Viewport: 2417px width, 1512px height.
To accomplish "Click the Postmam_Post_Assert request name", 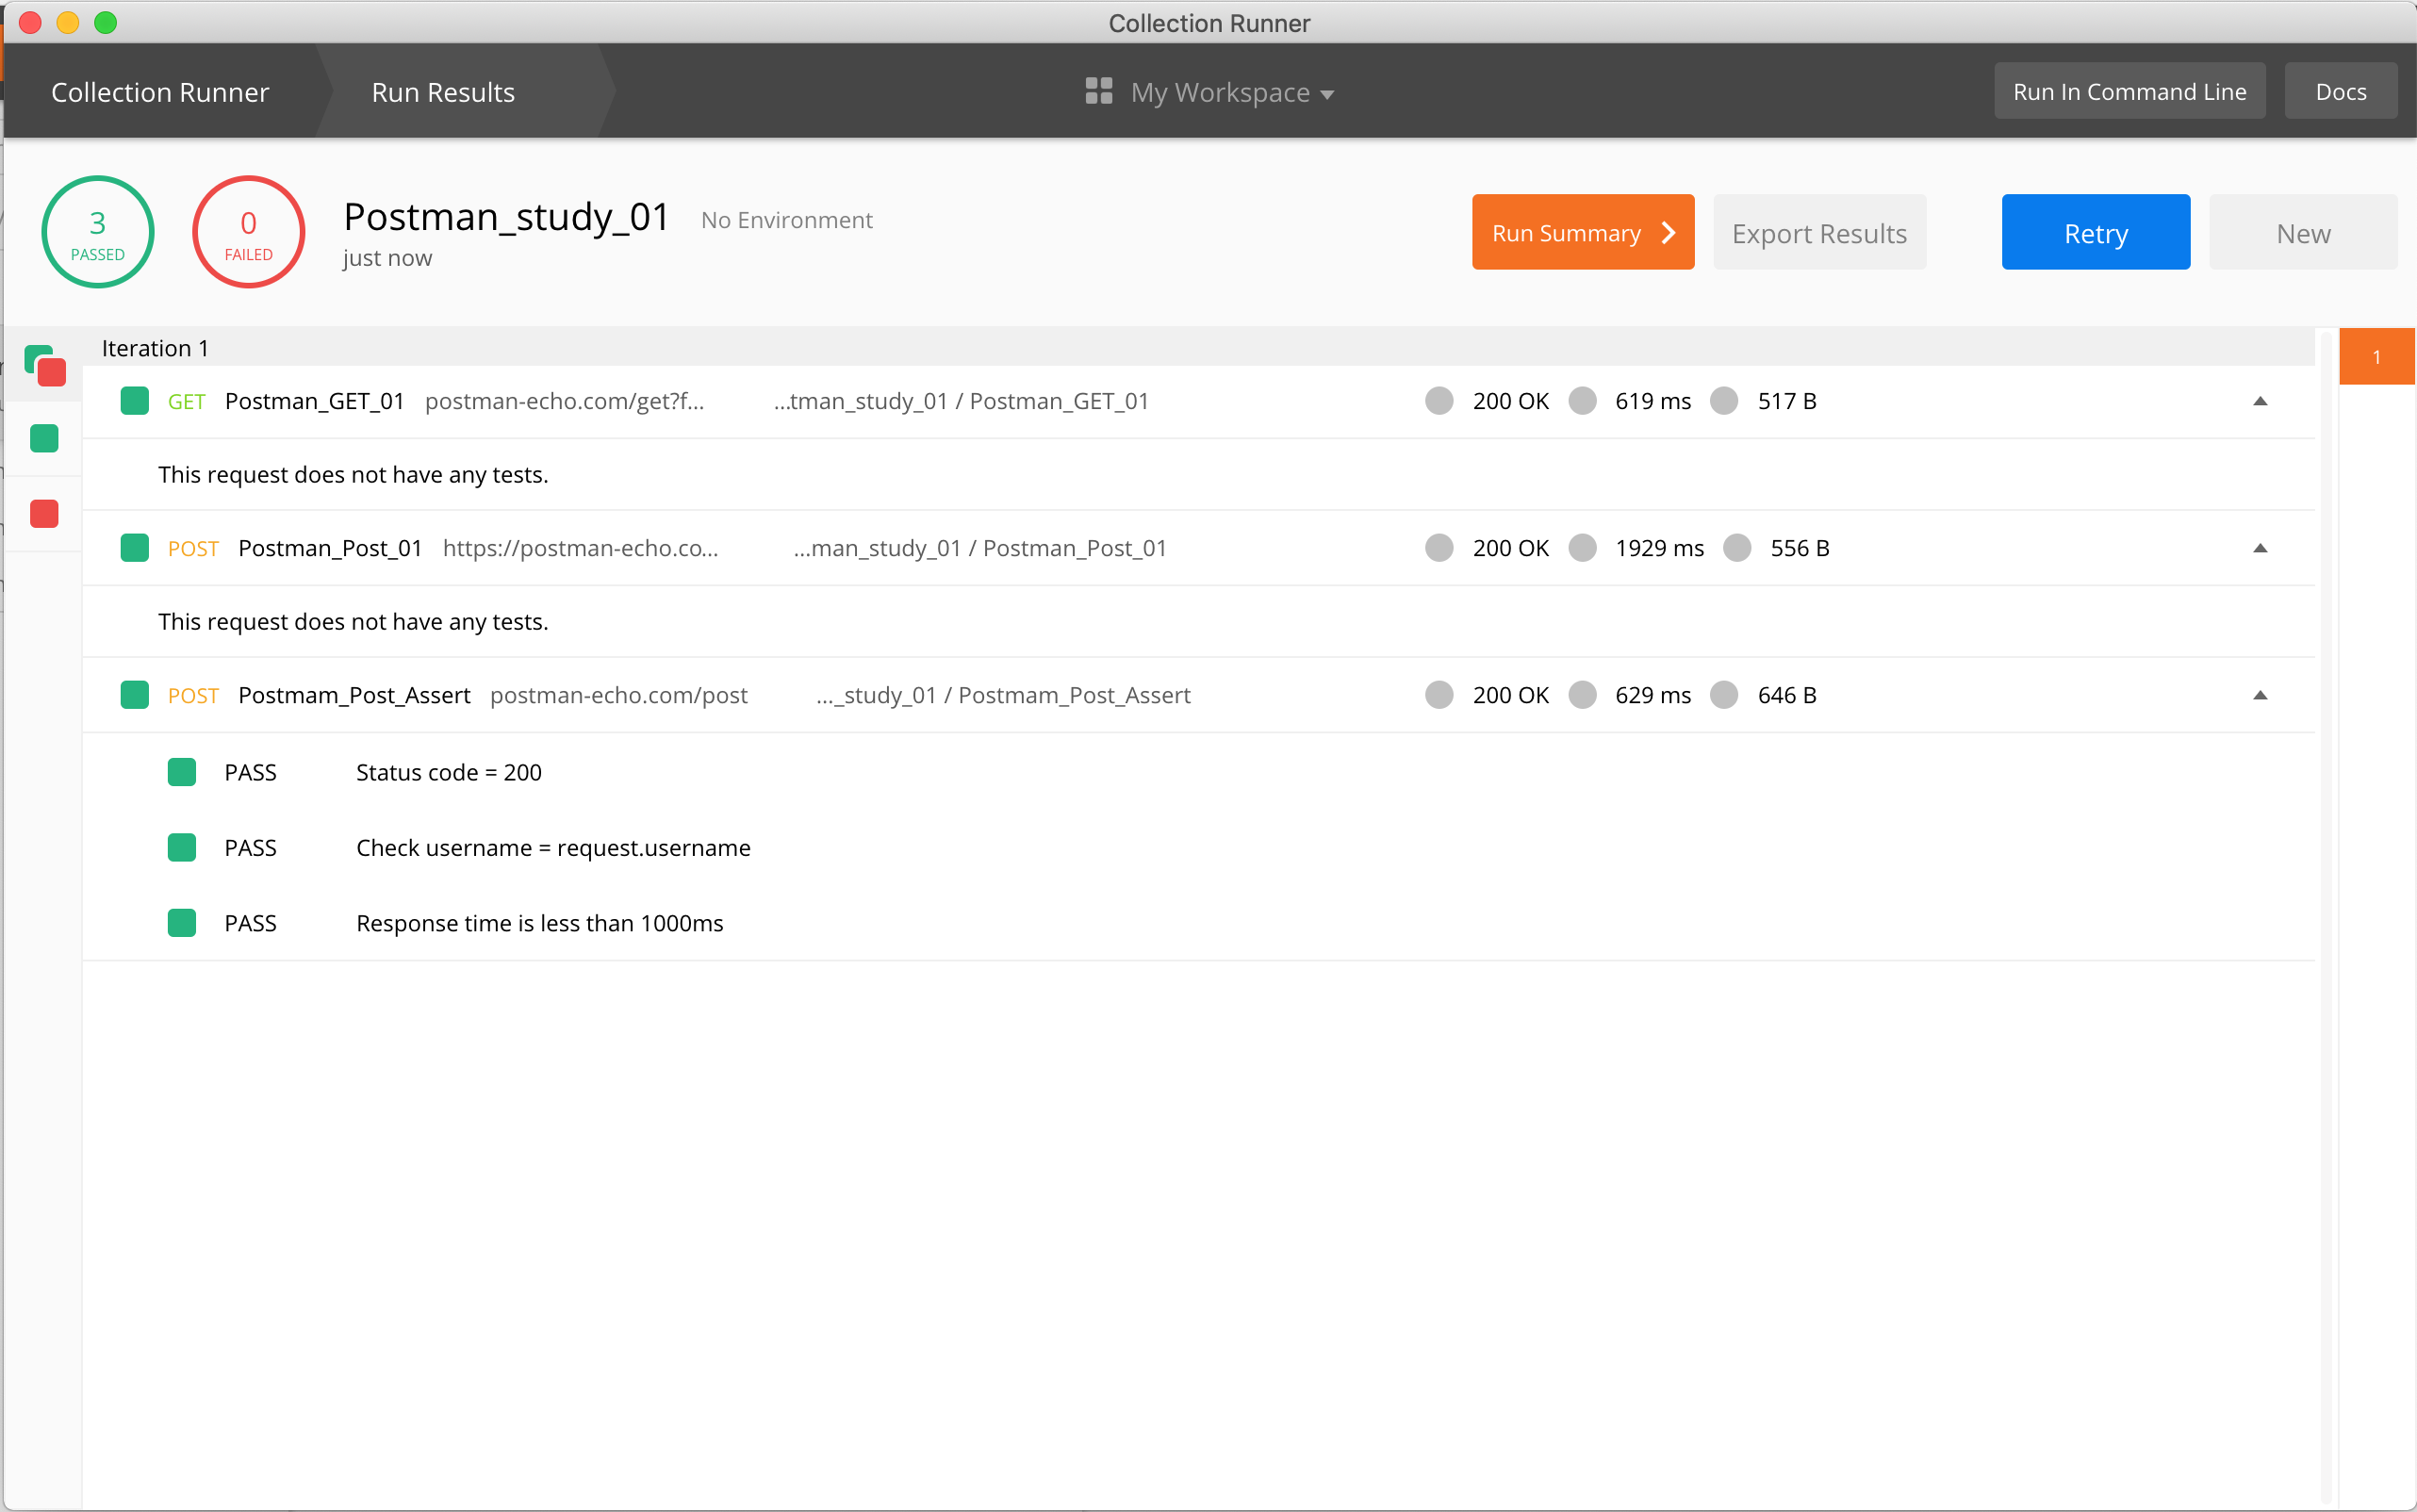I will pos(354,695).
